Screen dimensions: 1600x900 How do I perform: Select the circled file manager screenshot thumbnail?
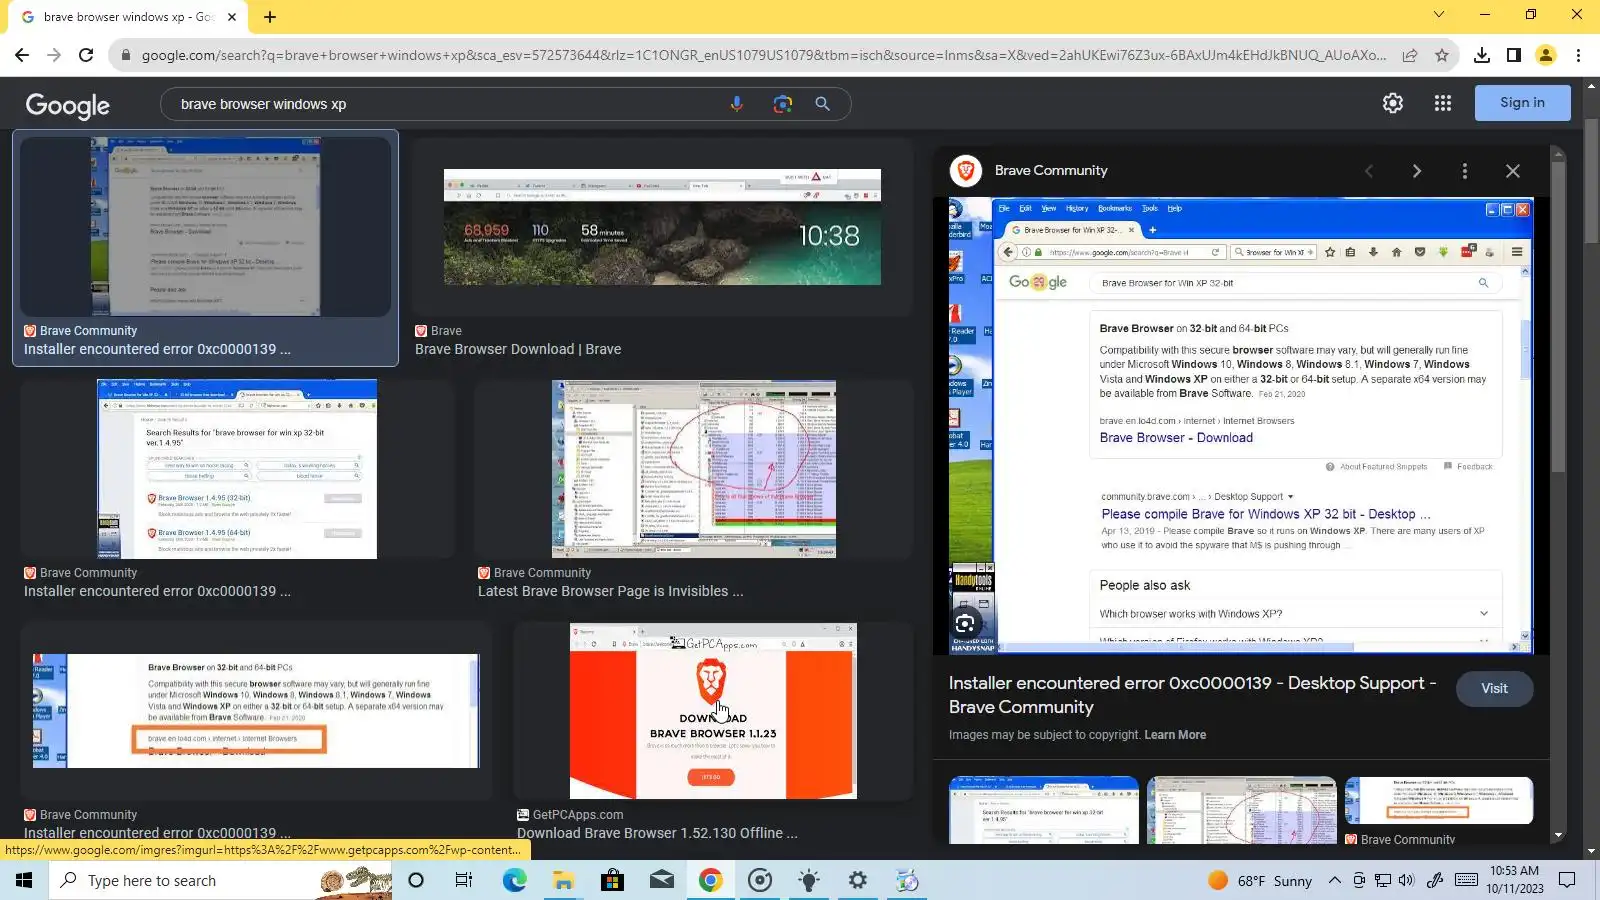(x=694, y=469)
